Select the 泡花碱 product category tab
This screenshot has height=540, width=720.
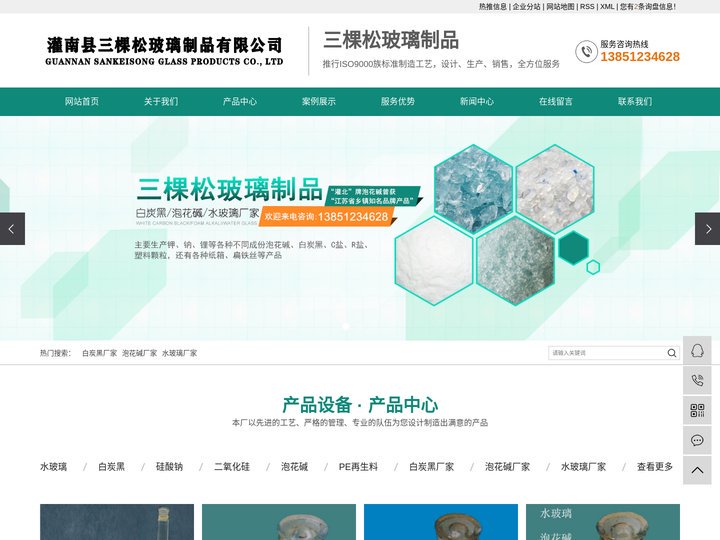click(294, 467)
